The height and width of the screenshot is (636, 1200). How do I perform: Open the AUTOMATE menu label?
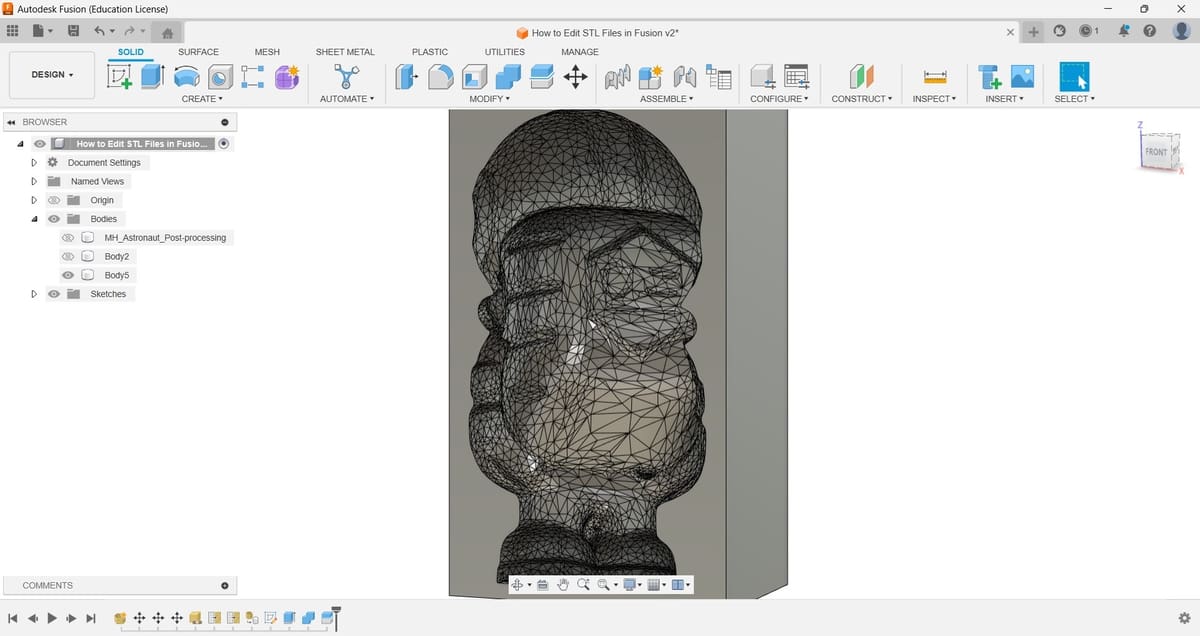(x=347, y=99)
